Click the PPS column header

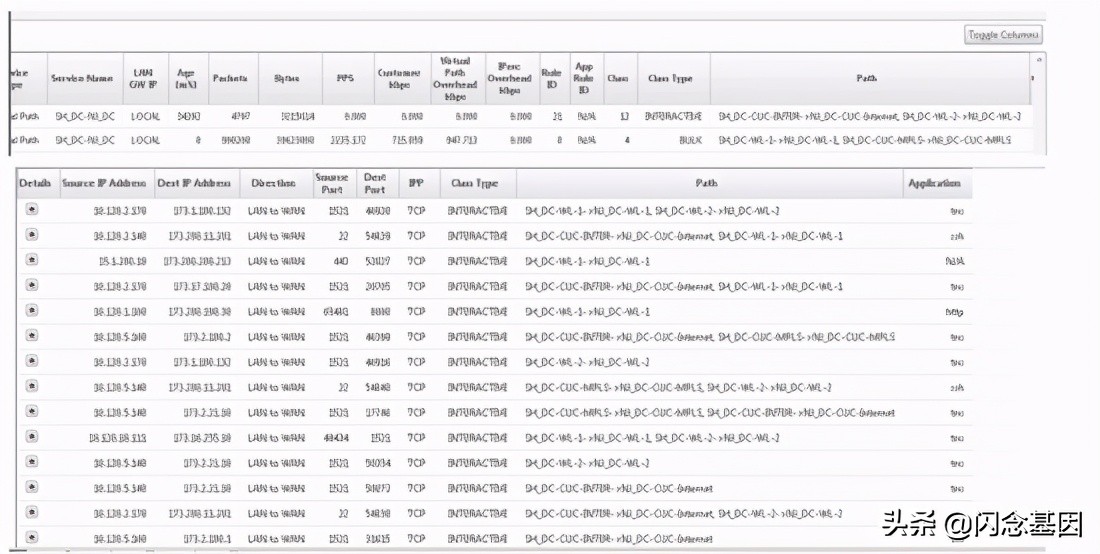coord(345,78)
